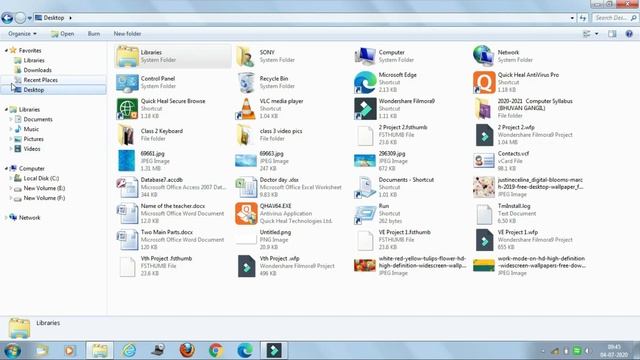The width and height of the screenshot is (640, 360).
Task: Open Internet Explorer from the taskbar
Action: tap(129, 351)
